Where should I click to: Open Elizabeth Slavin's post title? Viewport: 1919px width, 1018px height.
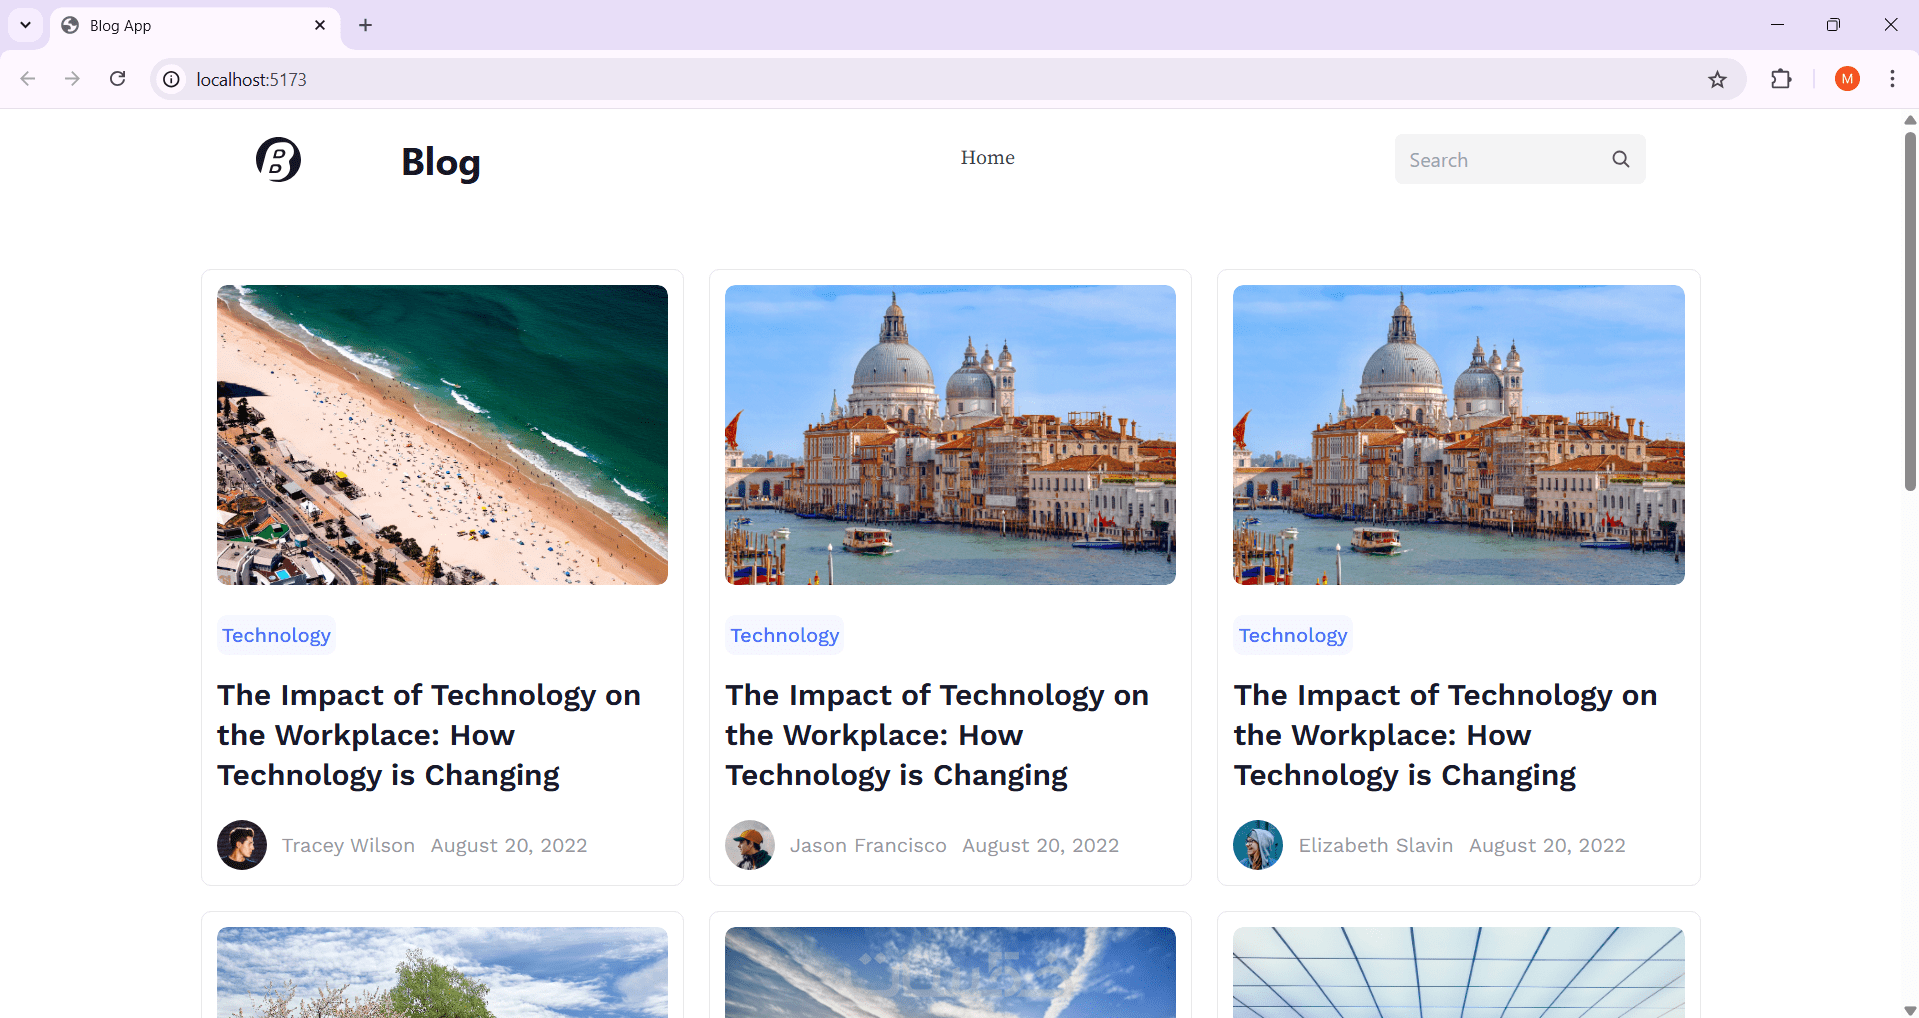pyautogui.click(x=1445, y=735)
